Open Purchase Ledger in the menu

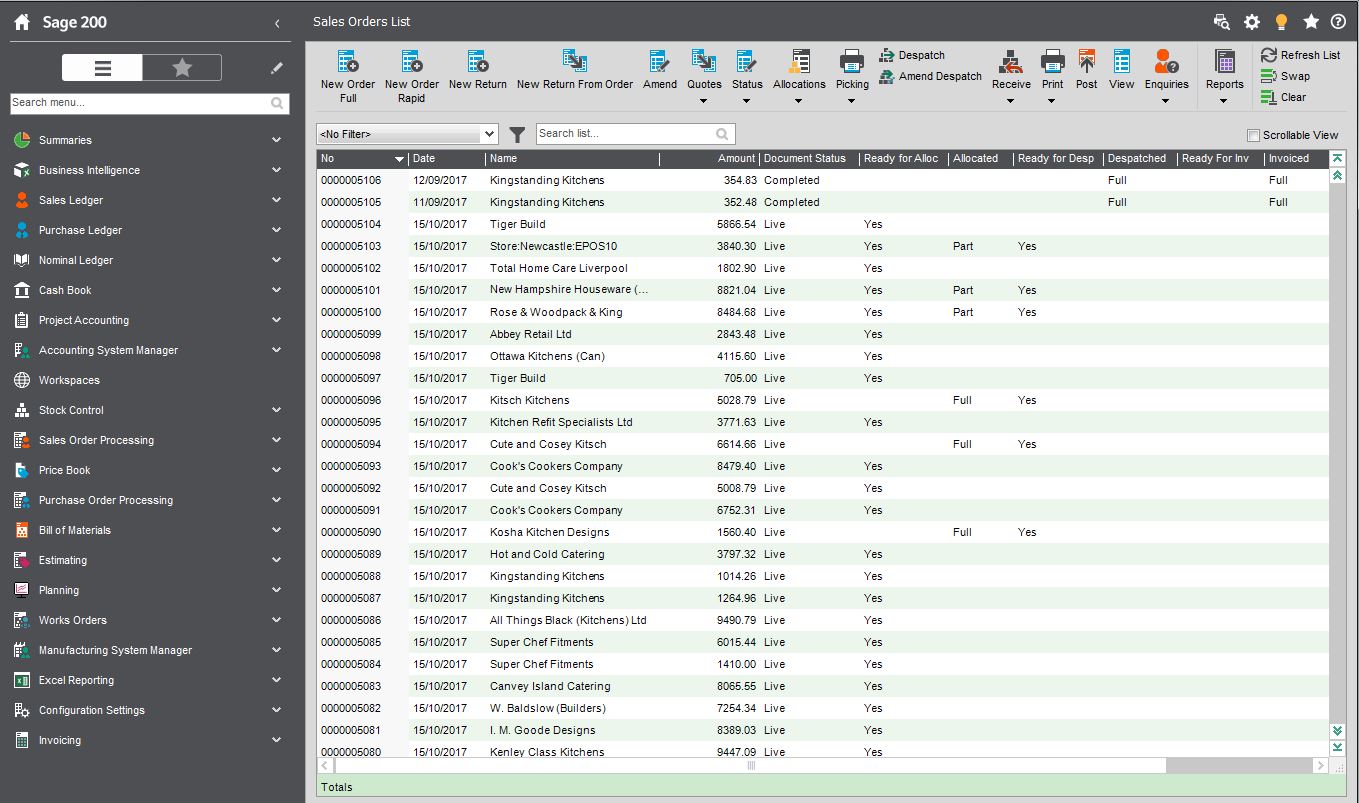80,230
